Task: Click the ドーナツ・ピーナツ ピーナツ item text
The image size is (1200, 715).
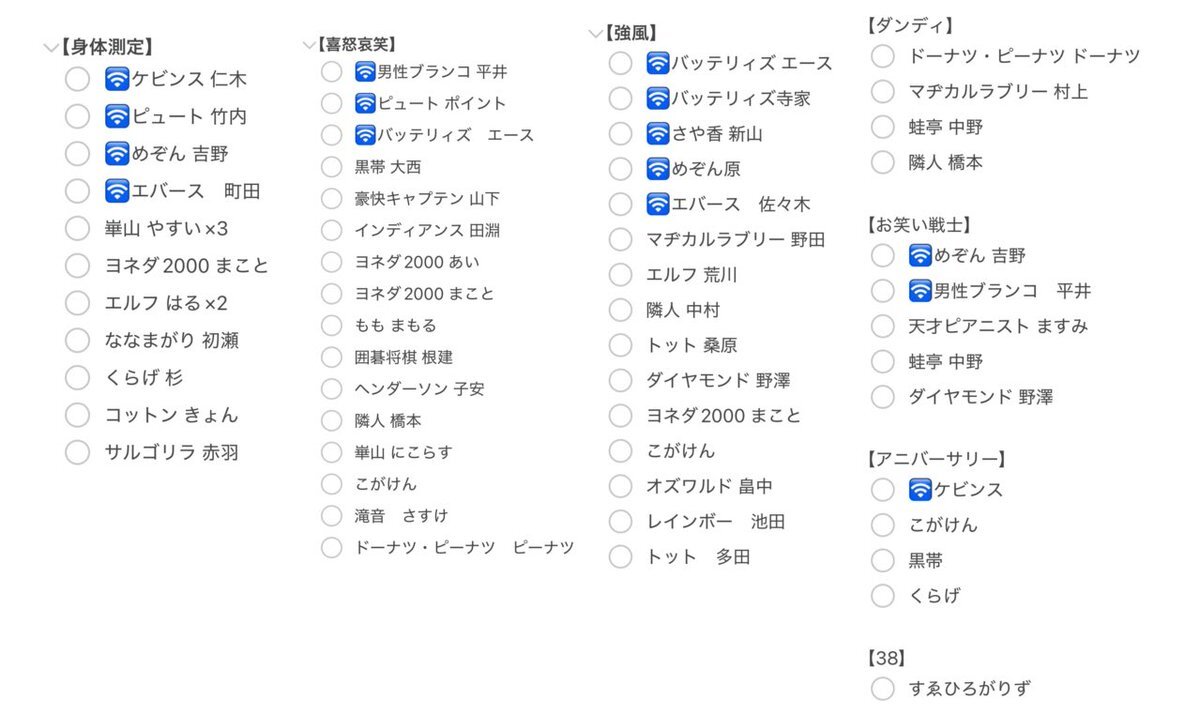Action: coord(465,547)
